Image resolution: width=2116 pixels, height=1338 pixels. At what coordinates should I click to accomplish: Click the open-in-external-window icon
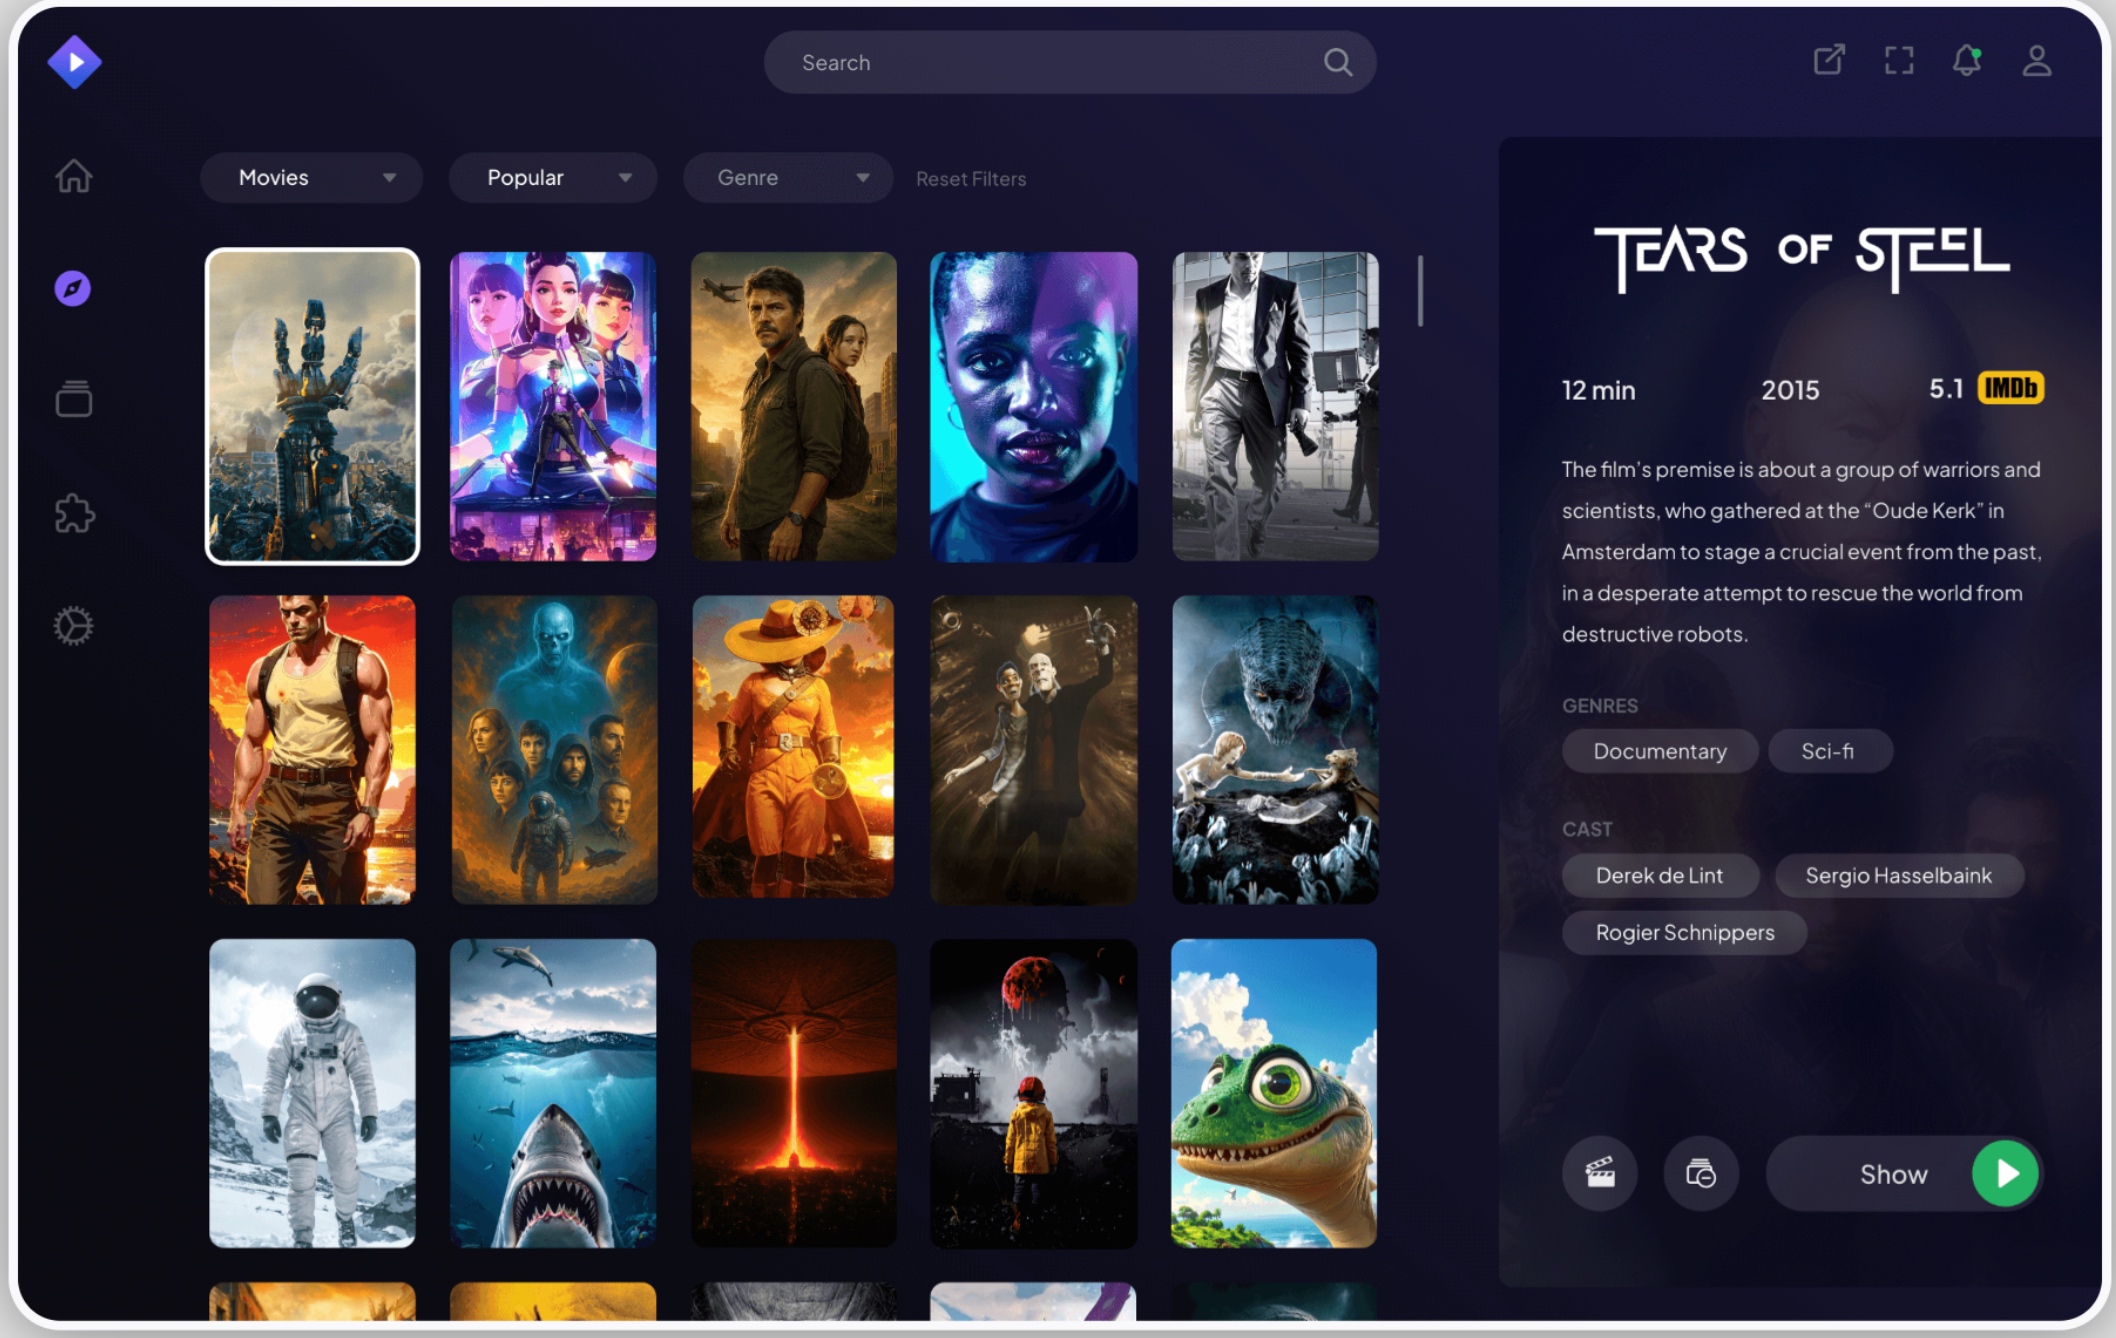click(x=1829, y=60)
